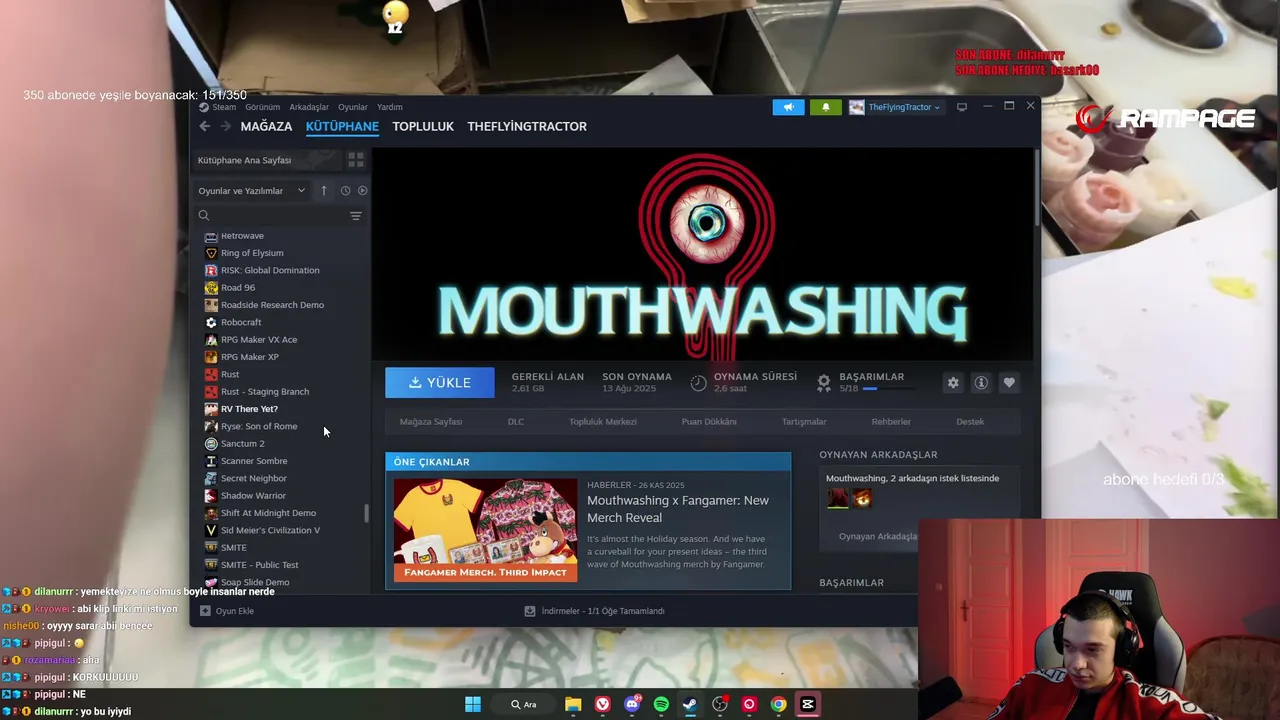Open the Arkadaşlar menu
The width and height of the screenshot is (1280, 720).
click(x=309, y=107)
